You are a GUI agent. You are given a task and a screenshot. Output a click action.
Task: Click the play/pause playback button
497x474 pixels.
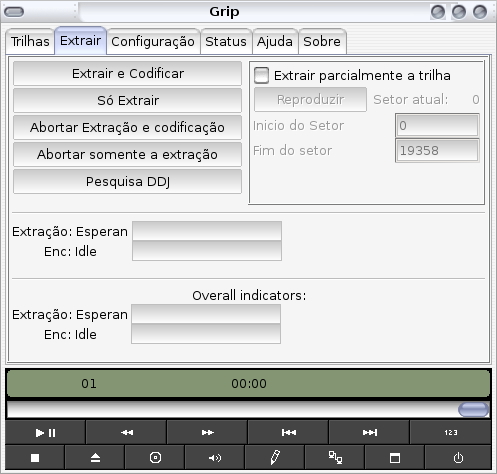(x=45, y=432)
